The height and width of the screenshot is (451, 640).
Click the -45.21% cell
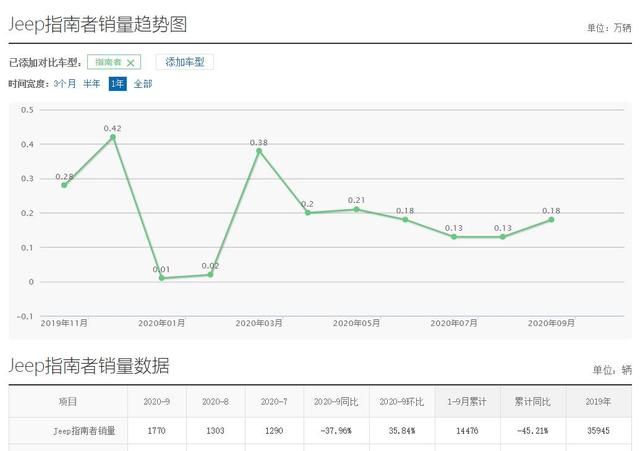[x=533, y=431]
